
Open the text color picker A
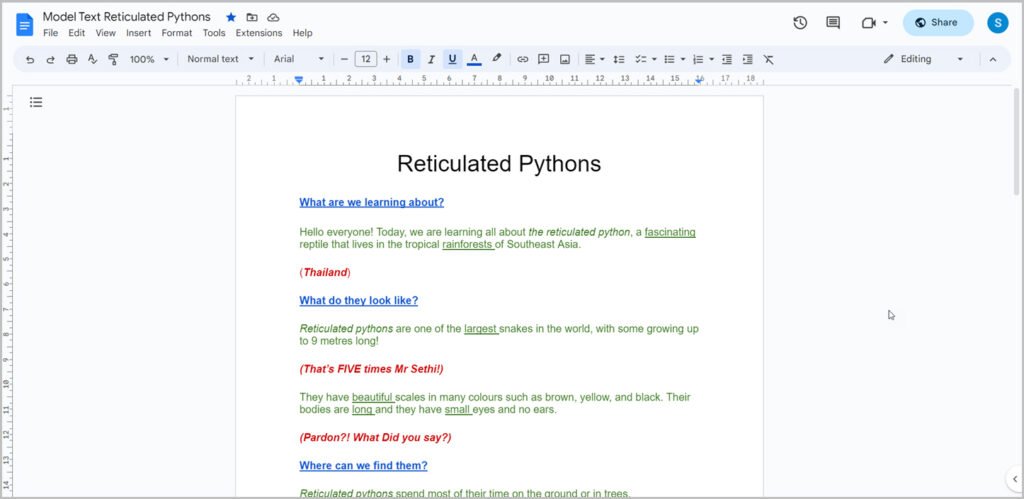(x=474, y=59)
